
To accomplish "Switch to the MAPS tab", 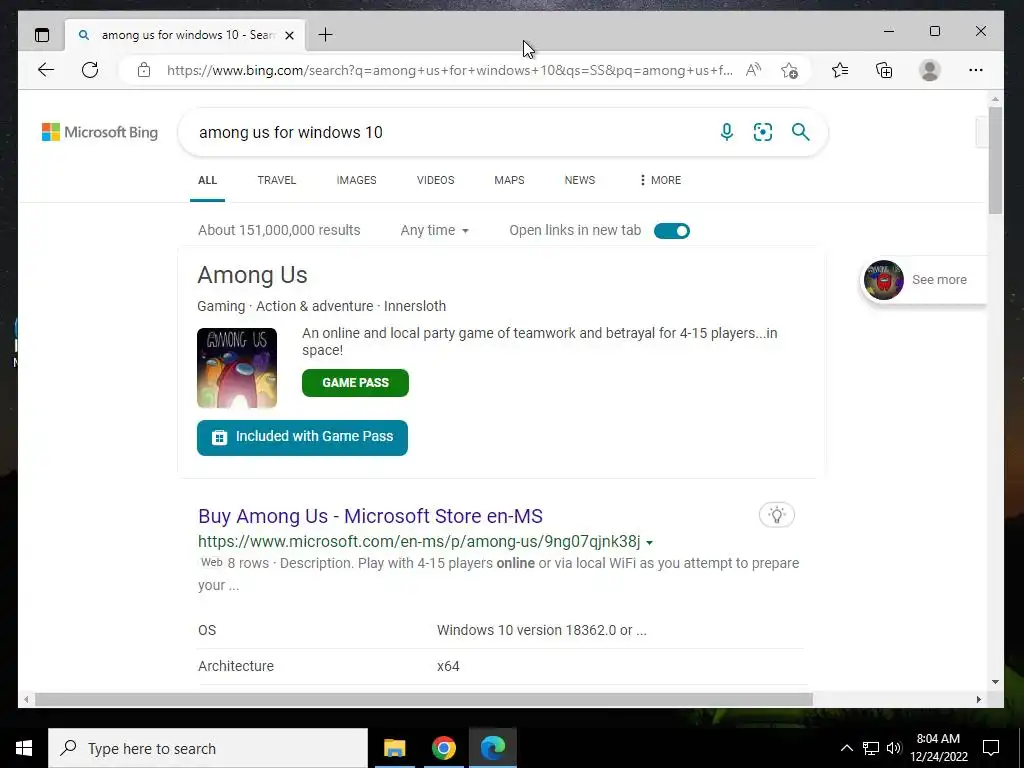I will click(x=509, y=180).
